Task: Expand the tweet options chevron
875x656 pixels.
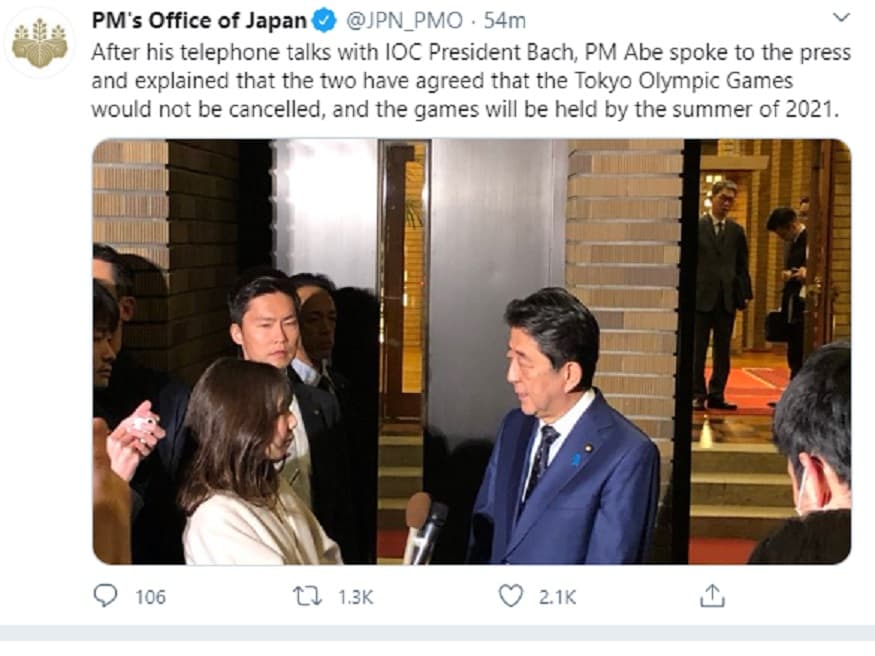Action: click(841, 18)
